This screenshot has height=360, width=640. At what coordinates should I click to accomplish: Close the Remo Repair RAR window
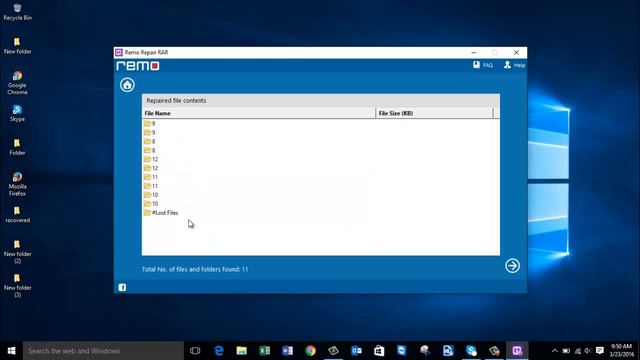point(516,52)
